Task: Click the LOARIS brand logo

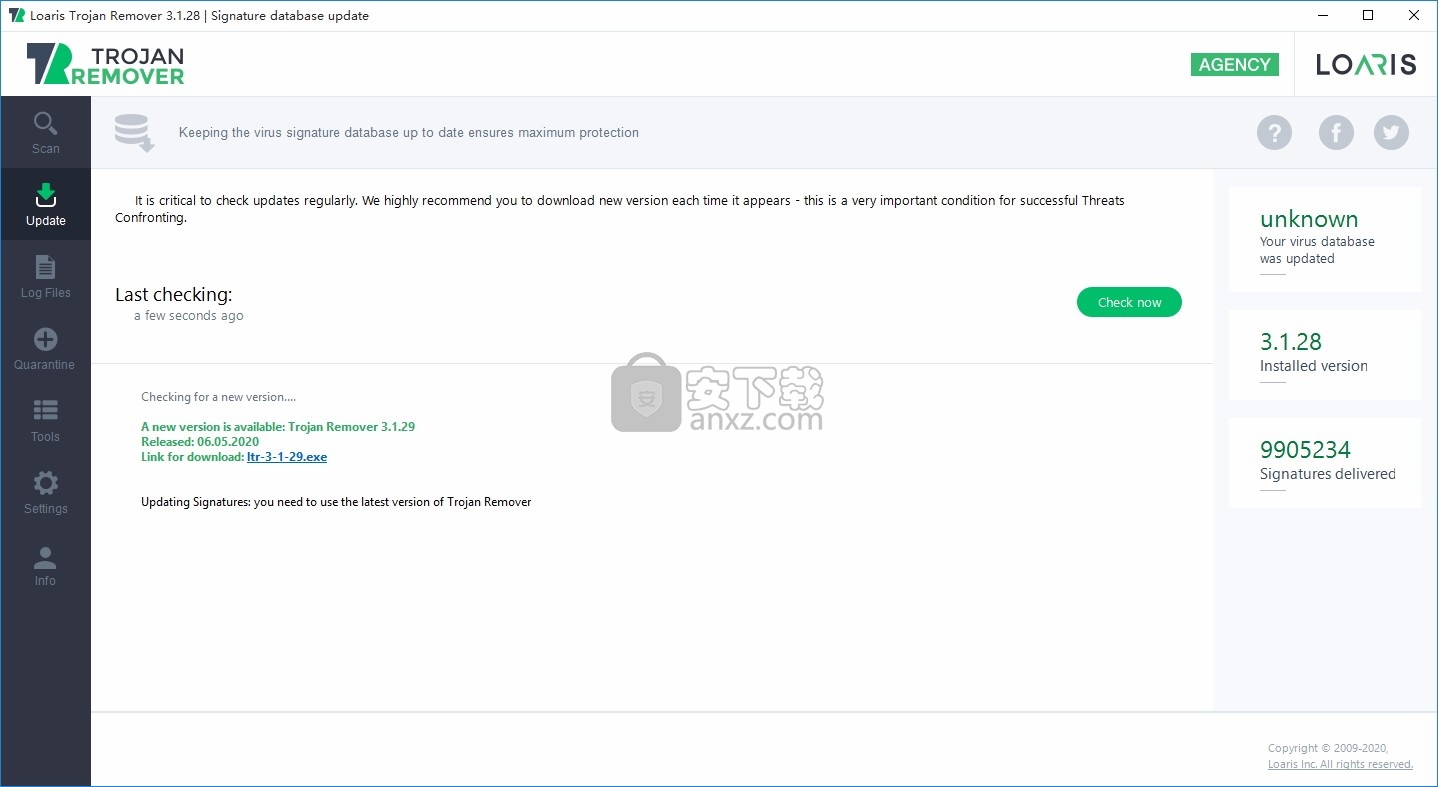Action: coord(1366,64)
